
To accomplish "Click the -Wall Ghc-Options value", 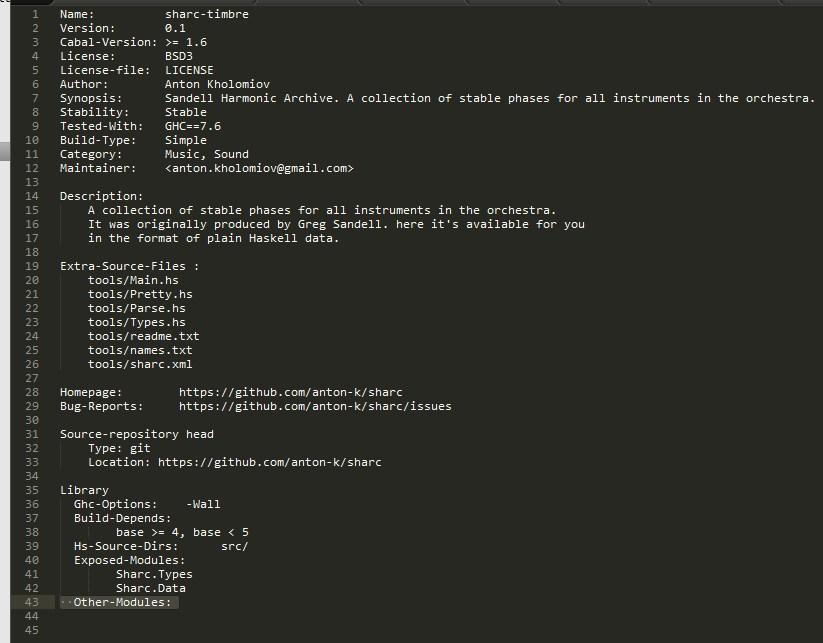I will (203, 504).
